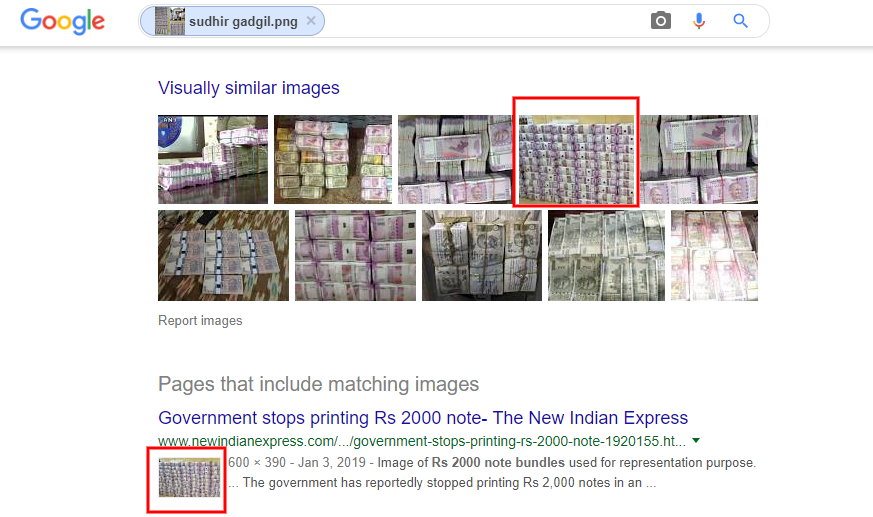Open fifth top-row thumbnail of pink notes
This screenshot has width=873, height=517.
(x=699, y=159)
